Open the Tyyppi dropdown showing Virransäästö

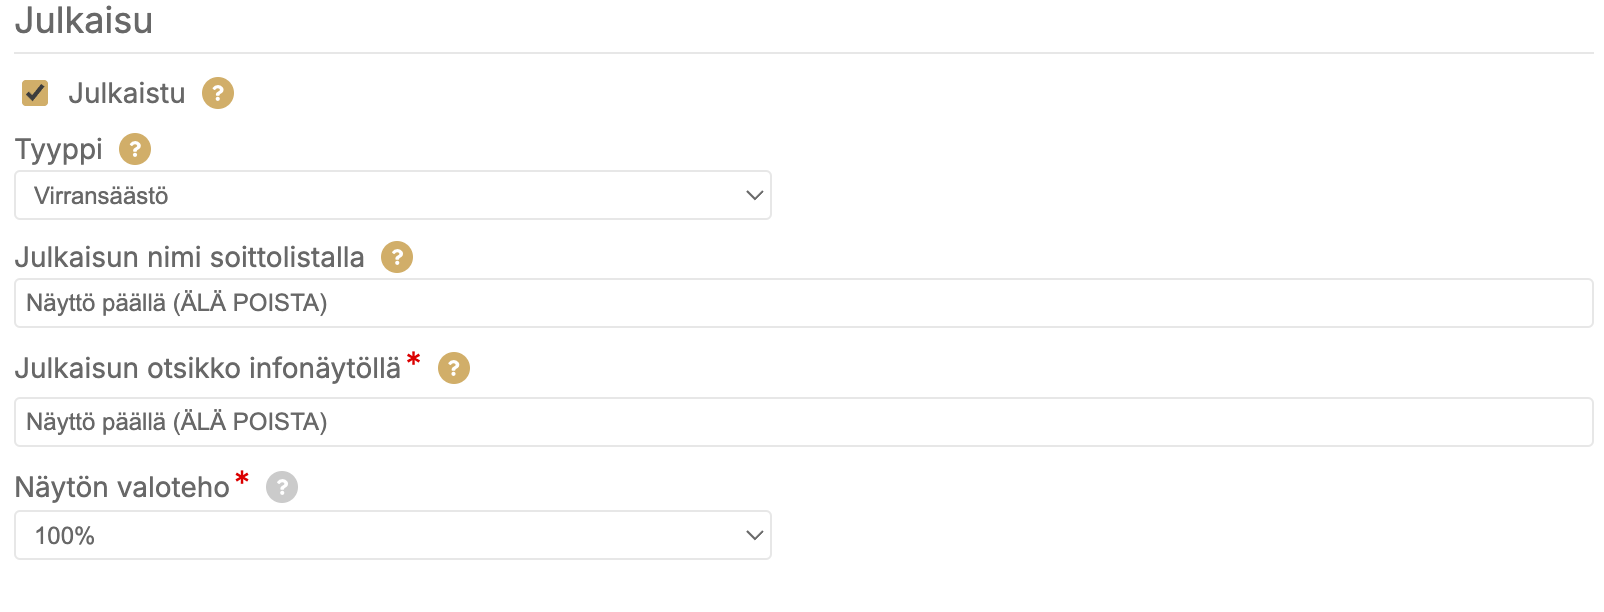click(392, 195)
